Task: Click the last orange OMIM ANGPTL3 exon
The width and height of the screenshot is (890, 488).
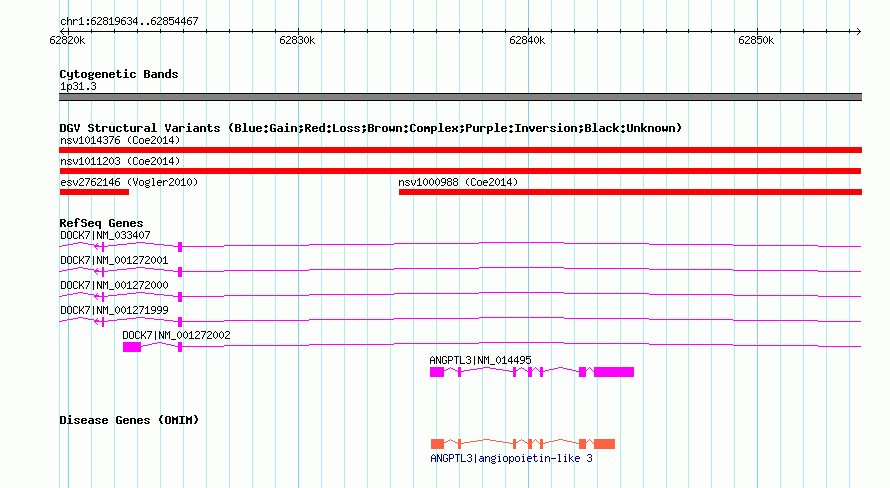Action: 604,444
